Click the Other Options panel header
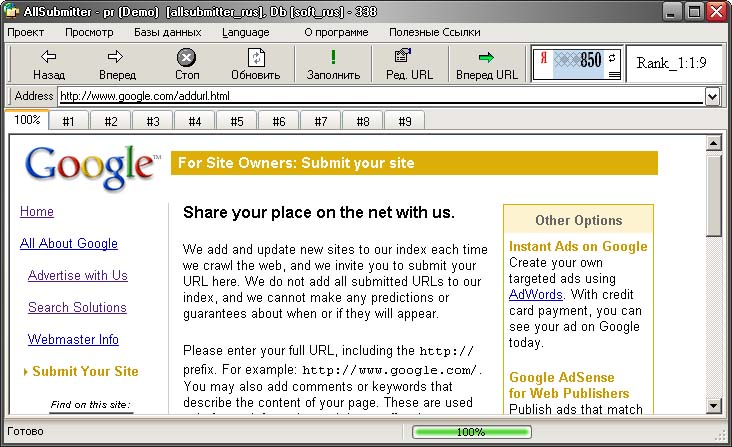 click(578, 220)
